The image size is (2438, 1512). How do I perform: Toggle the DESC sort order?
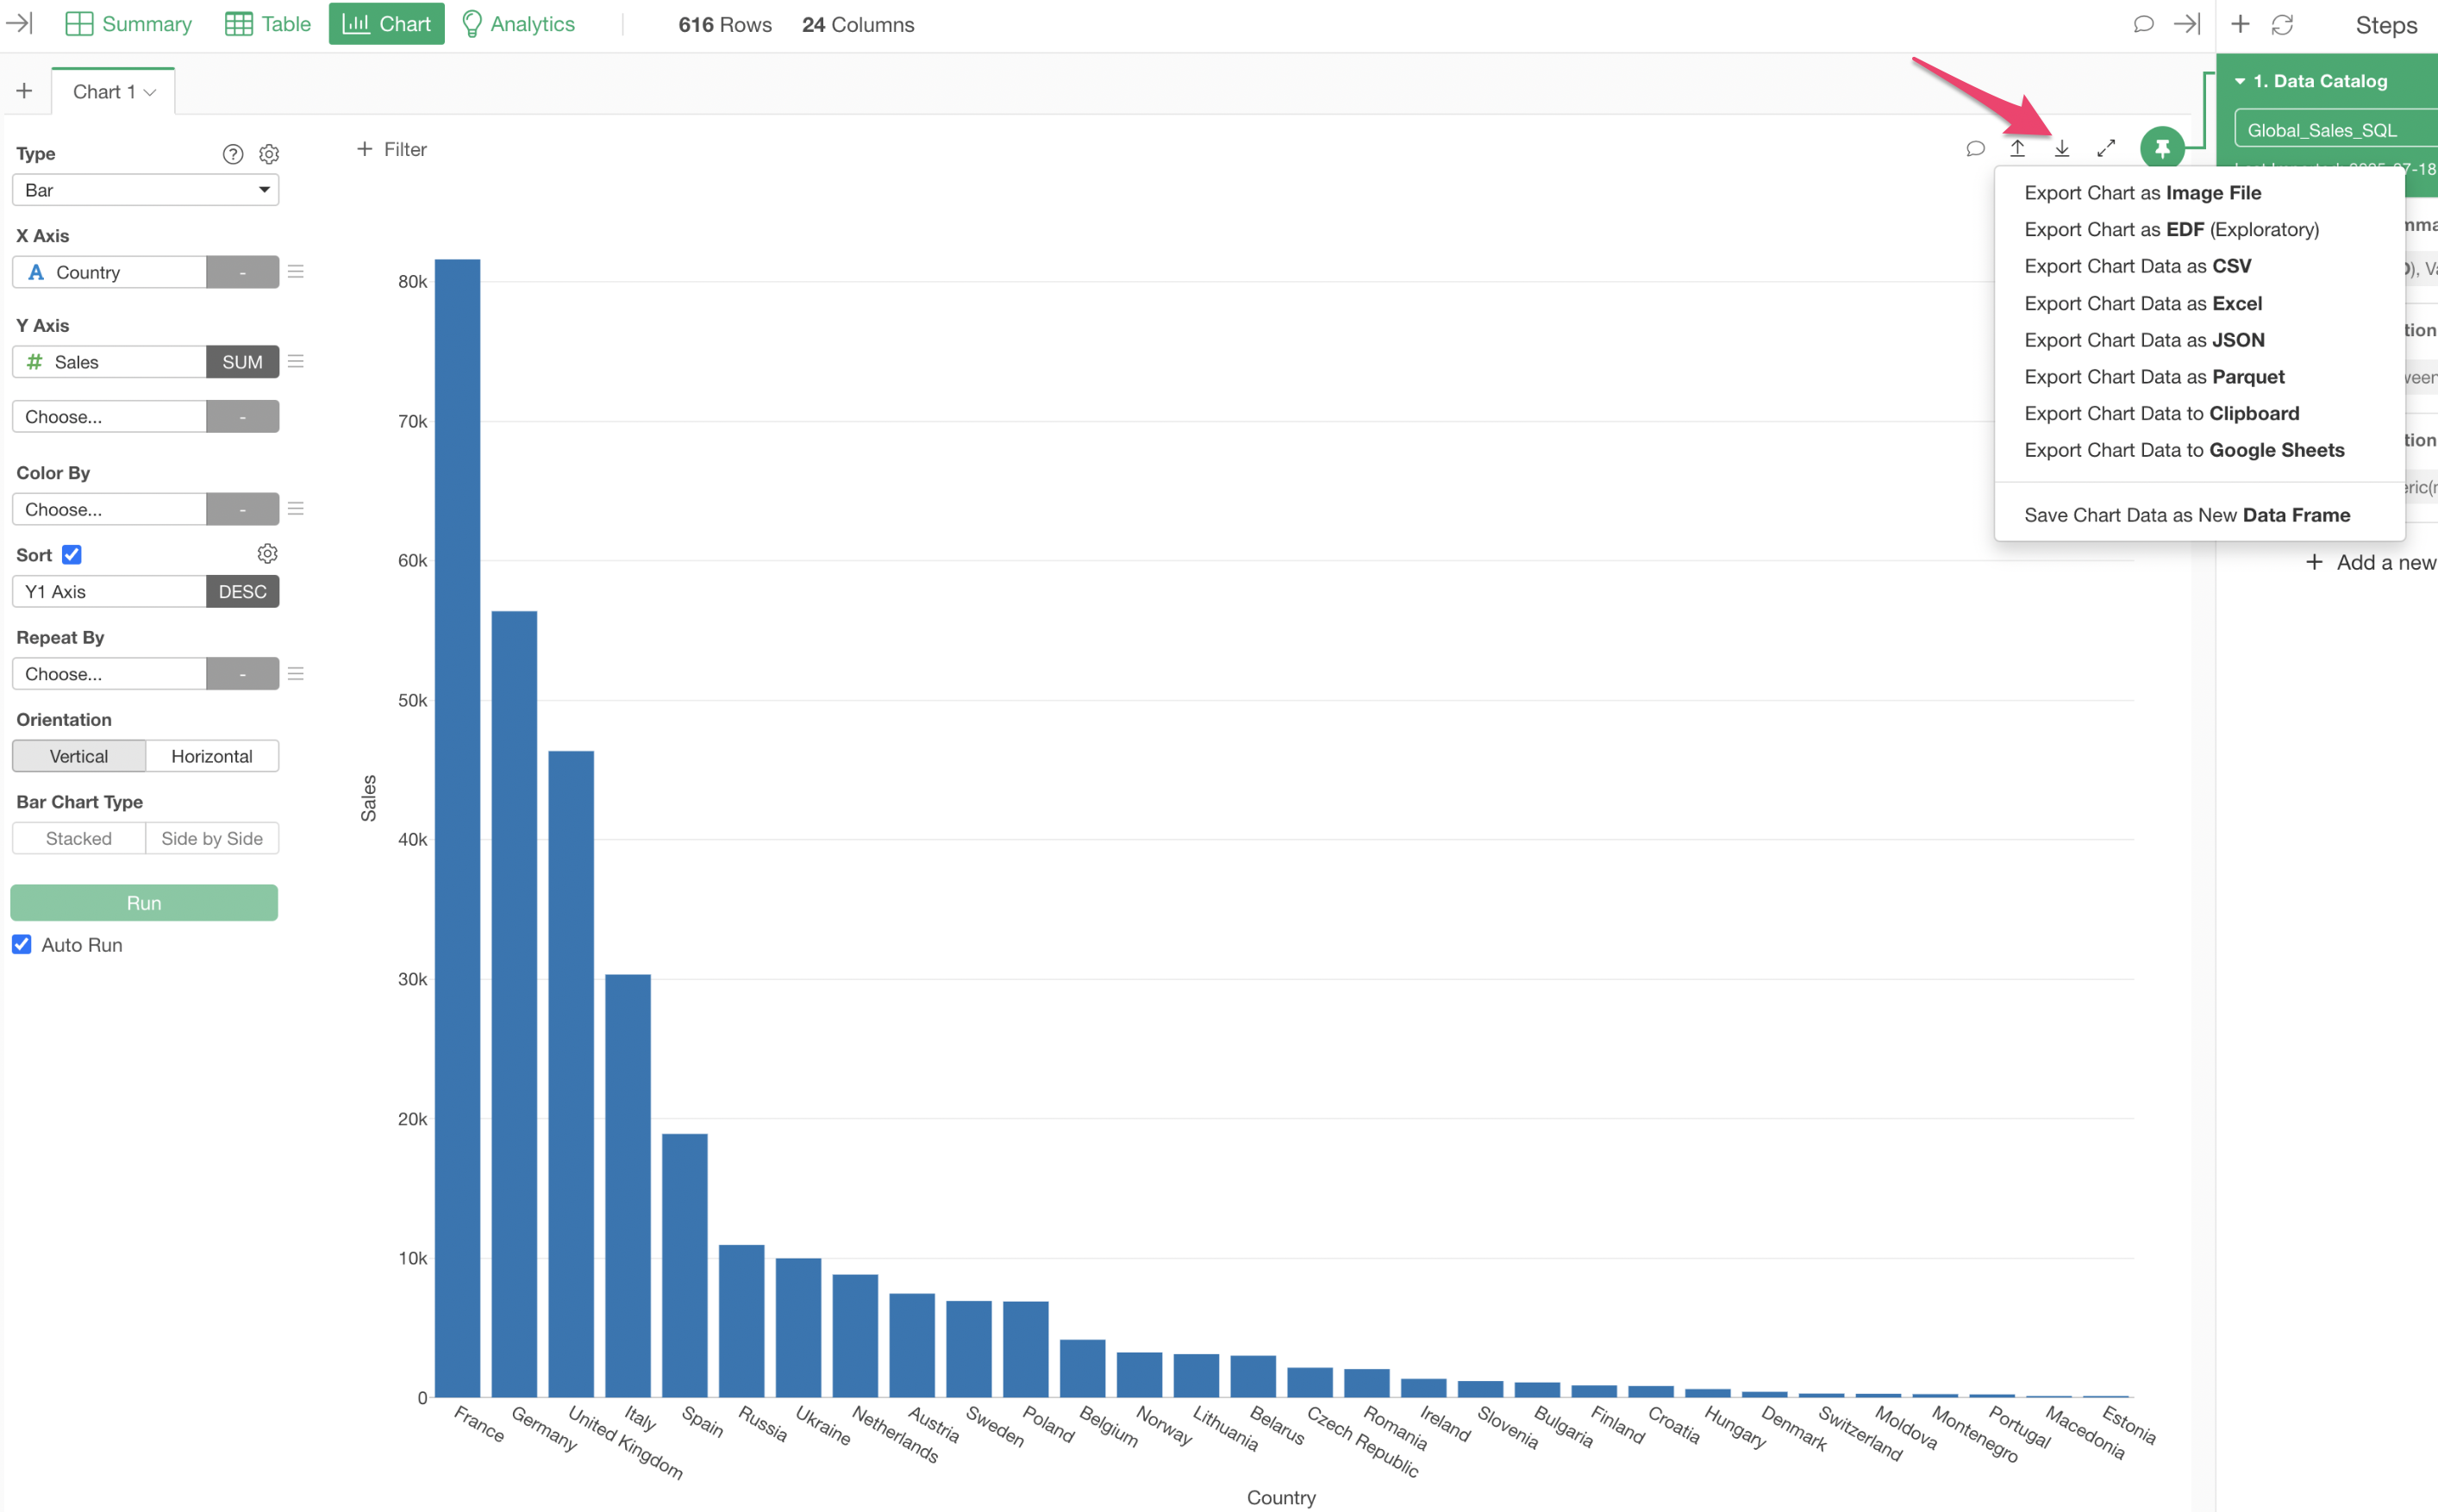pos(243,592)
